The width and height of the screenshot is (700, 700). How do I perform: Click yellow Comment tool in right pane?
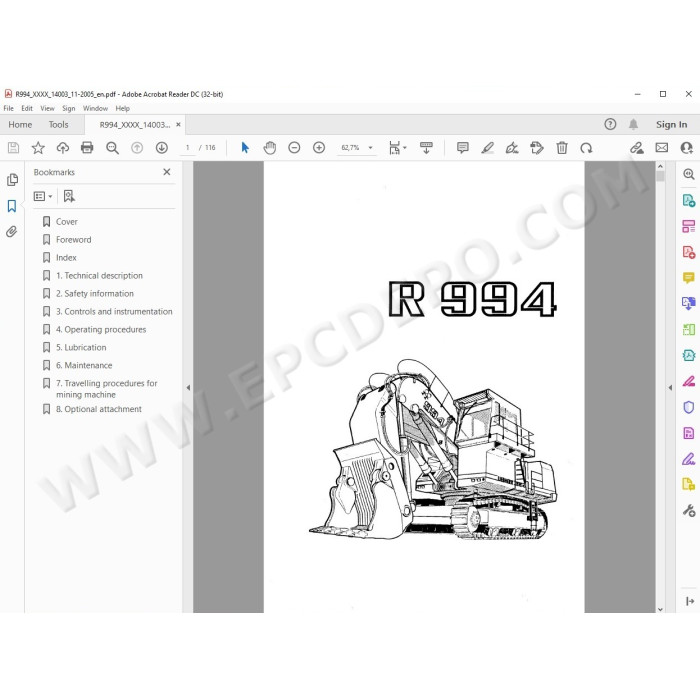click(688, 278)
